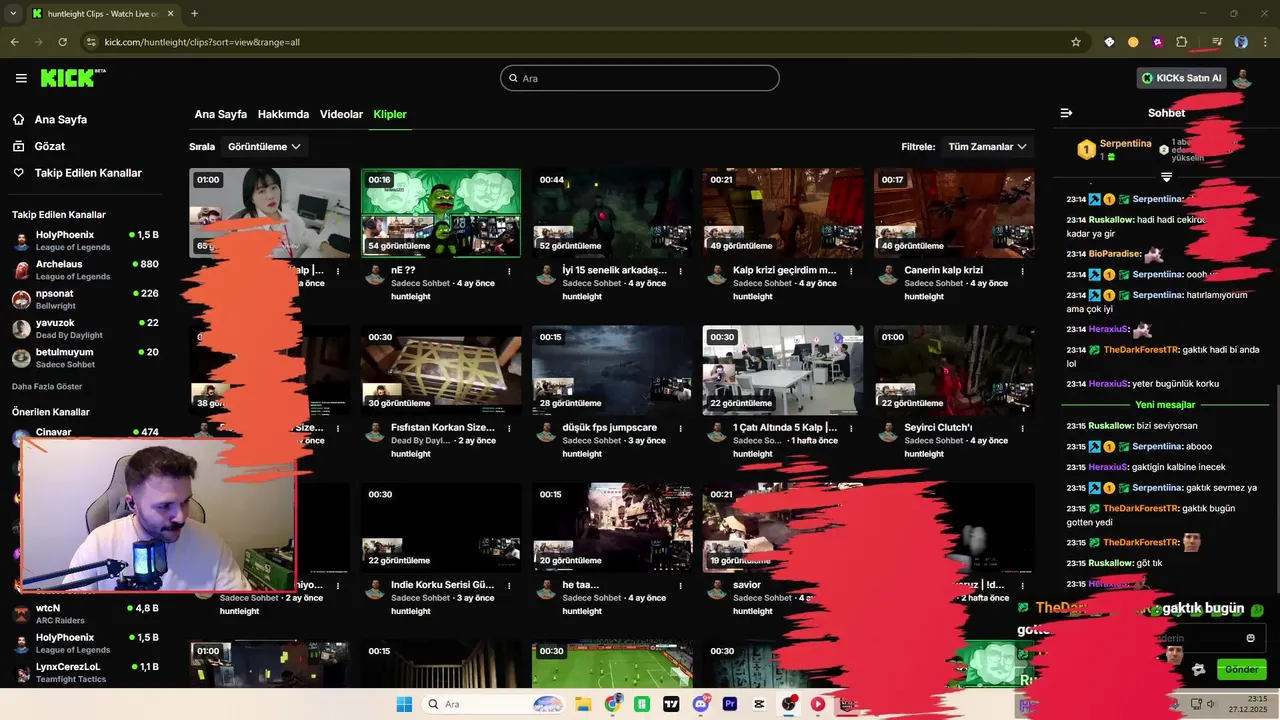Click Serpentiina username in the chat leaderboard
Viewport: 1280px width, 720px height.
(x=1125, y=144)
